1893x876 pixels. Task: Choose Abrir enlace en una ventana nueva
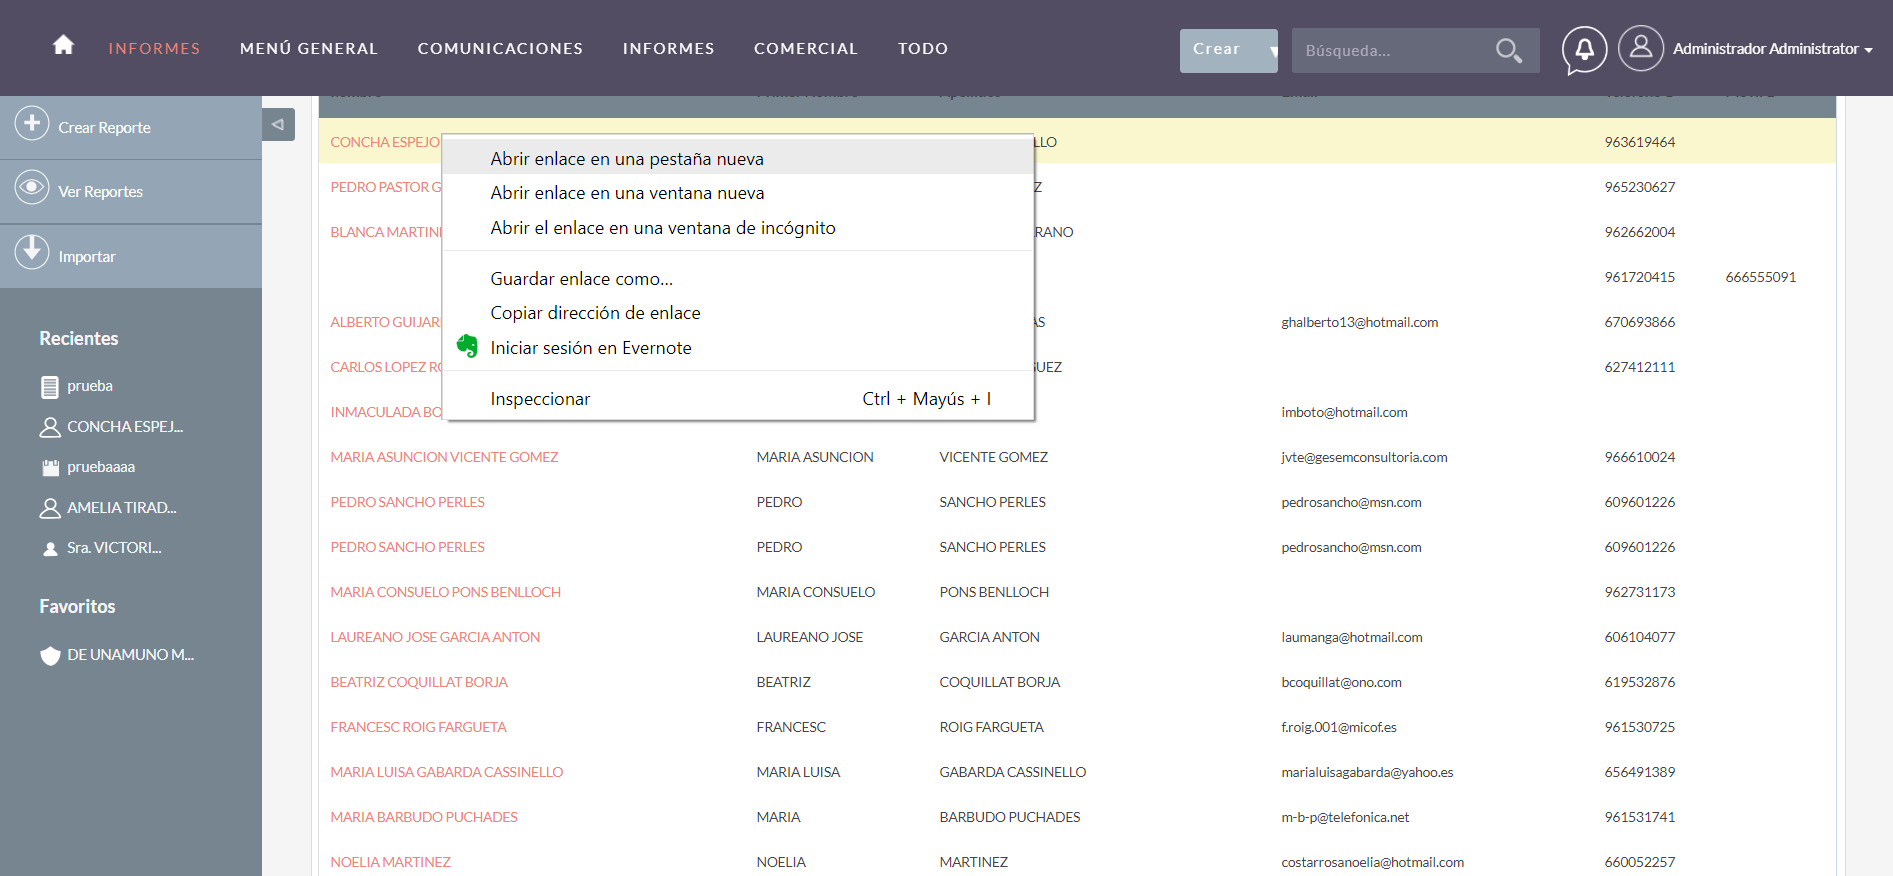(x=737, y=192)
